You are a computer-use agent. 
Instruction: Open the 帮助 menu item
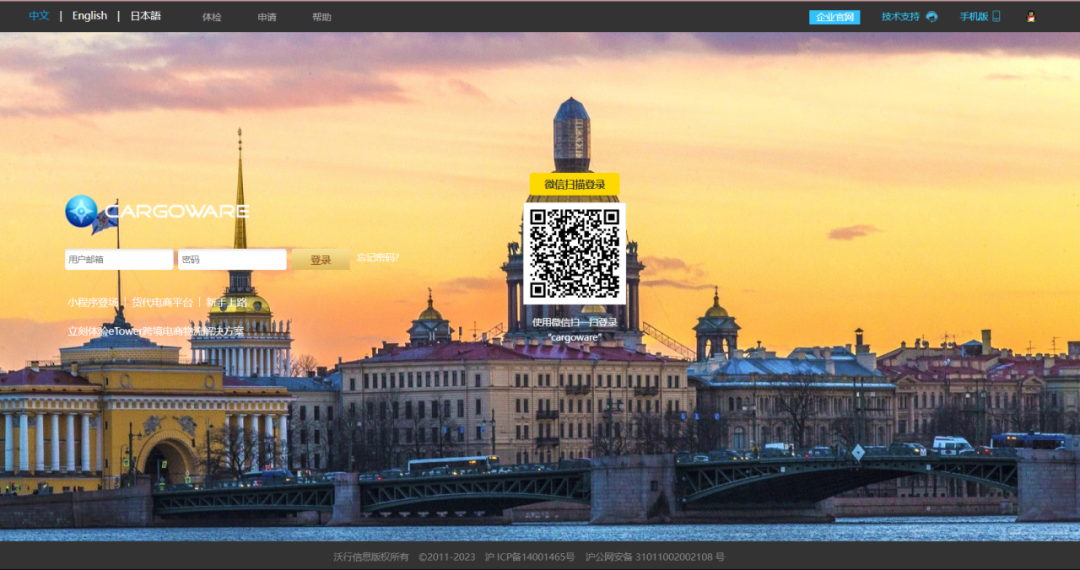coord(321,17)
